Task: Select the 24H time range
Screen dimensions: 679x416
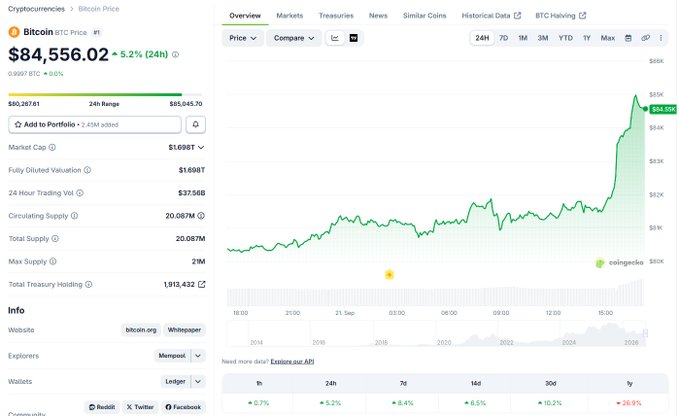Action: pos(482,38)
